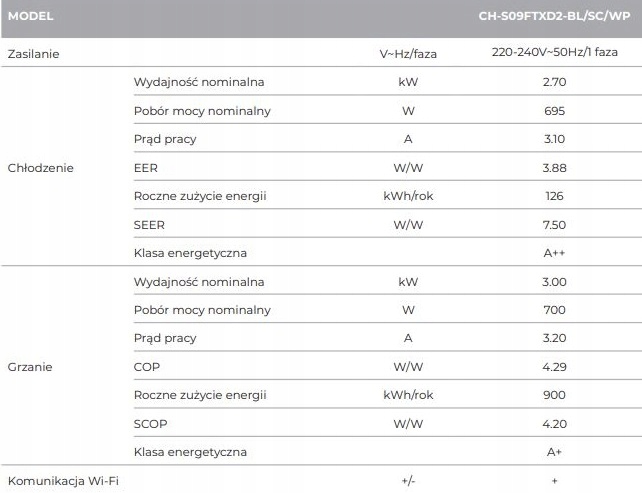Click the V~Hz/faza unit cell
The height and width of the screenshot is (493, 642).
point(408,53)
